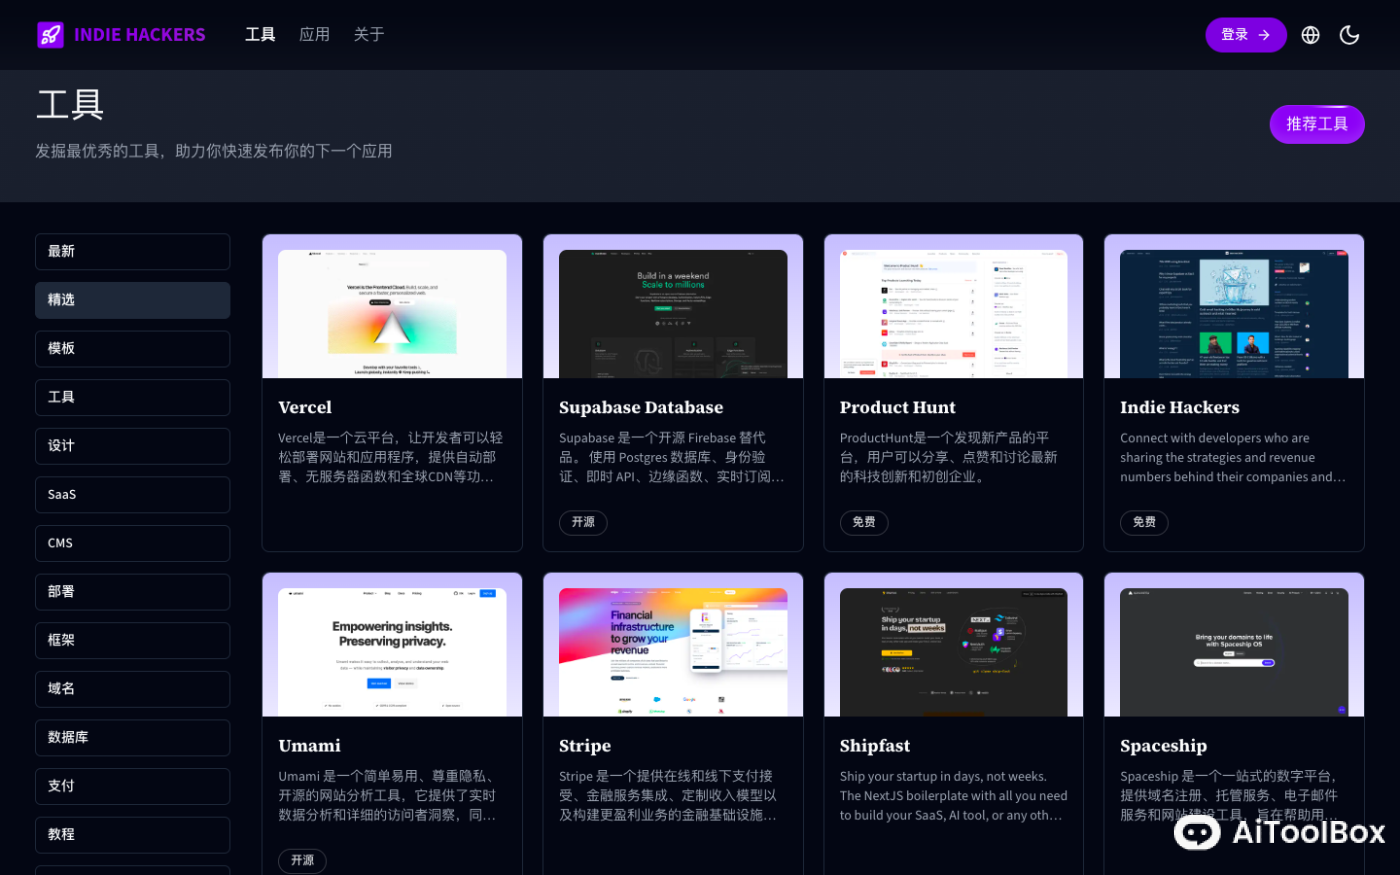The image size is (1400, 875).
Task: Click the 推荐工具 button
Action: pyautogui.click(x=1316, y=124)
